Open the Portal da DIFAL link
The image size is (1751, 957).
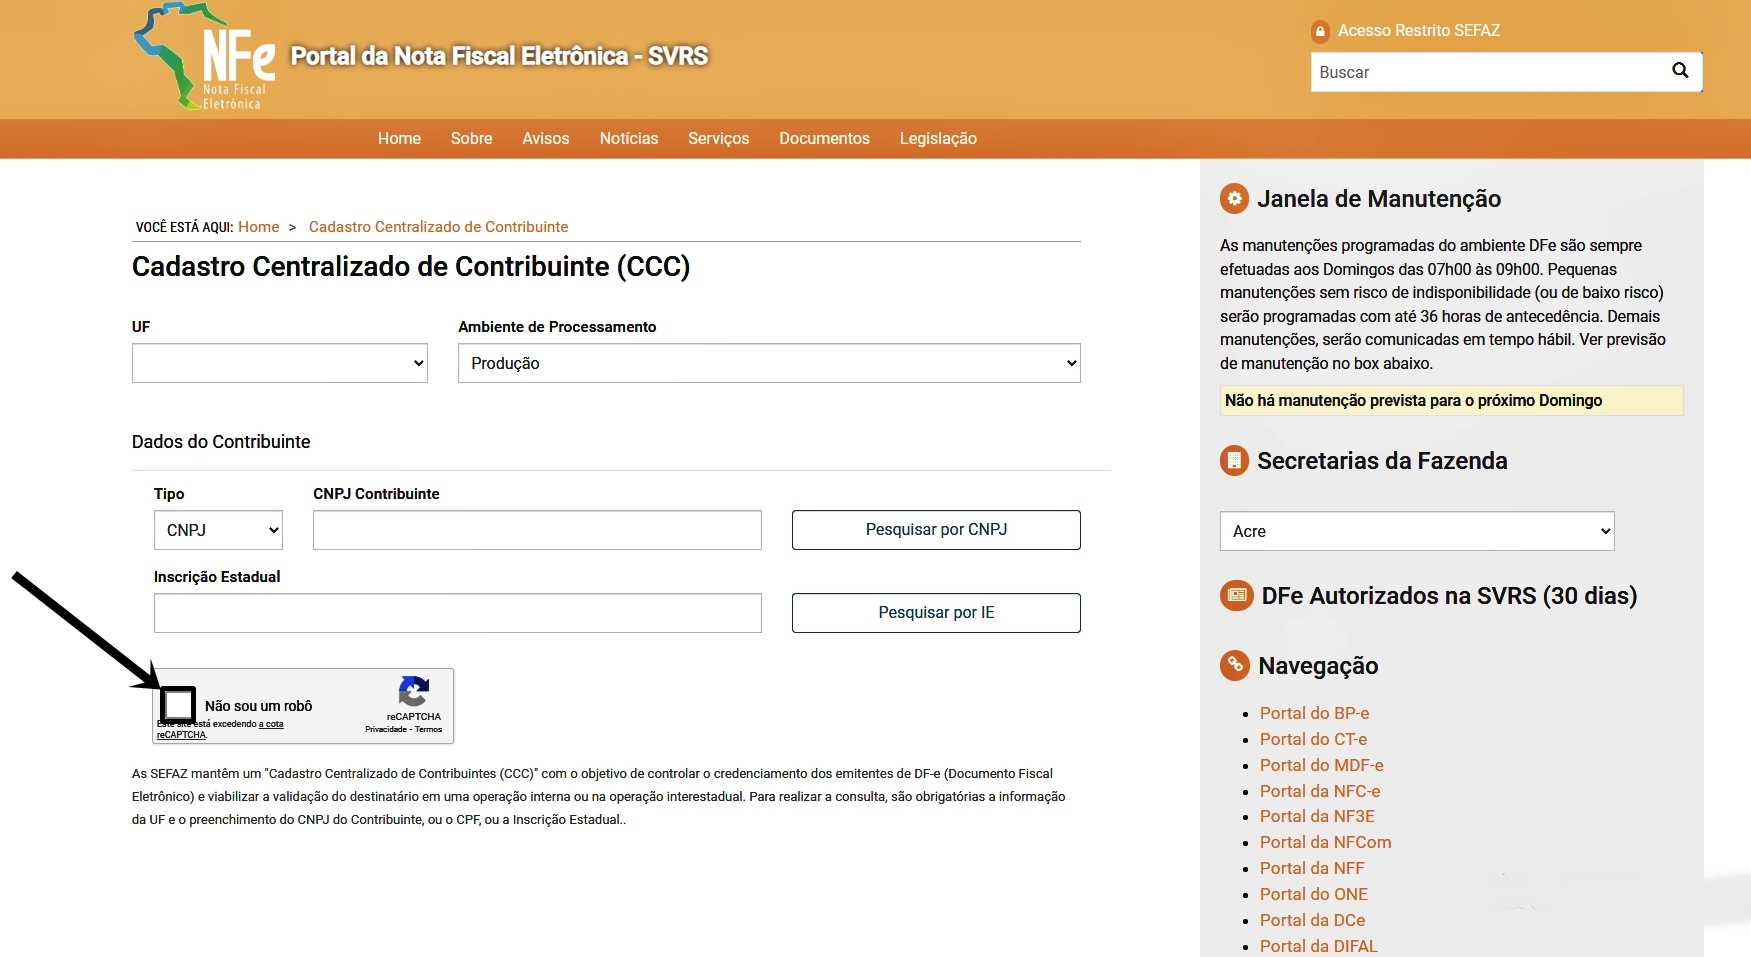[1319, 946]
